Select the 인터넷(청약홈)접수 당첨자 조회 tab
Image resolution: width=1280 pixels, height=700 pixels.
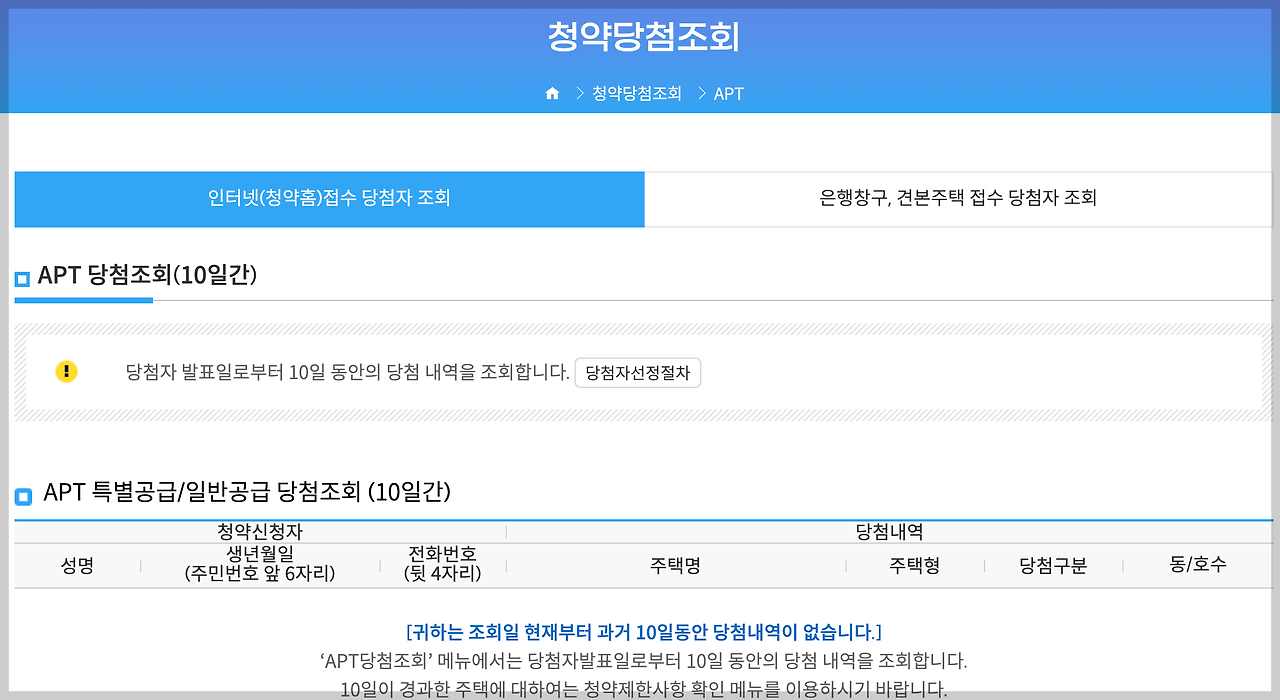[x=330, y=199]
